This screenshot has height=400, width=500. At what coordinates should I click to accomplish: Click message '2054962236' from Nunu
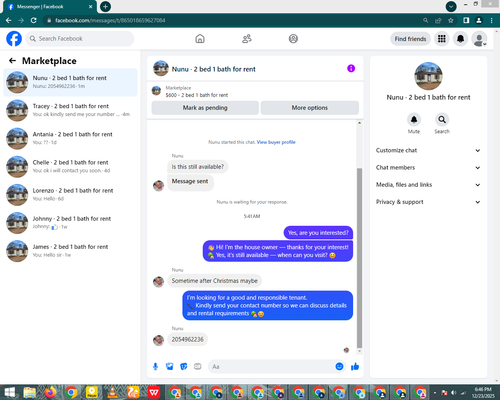click(x=187, y=339)
